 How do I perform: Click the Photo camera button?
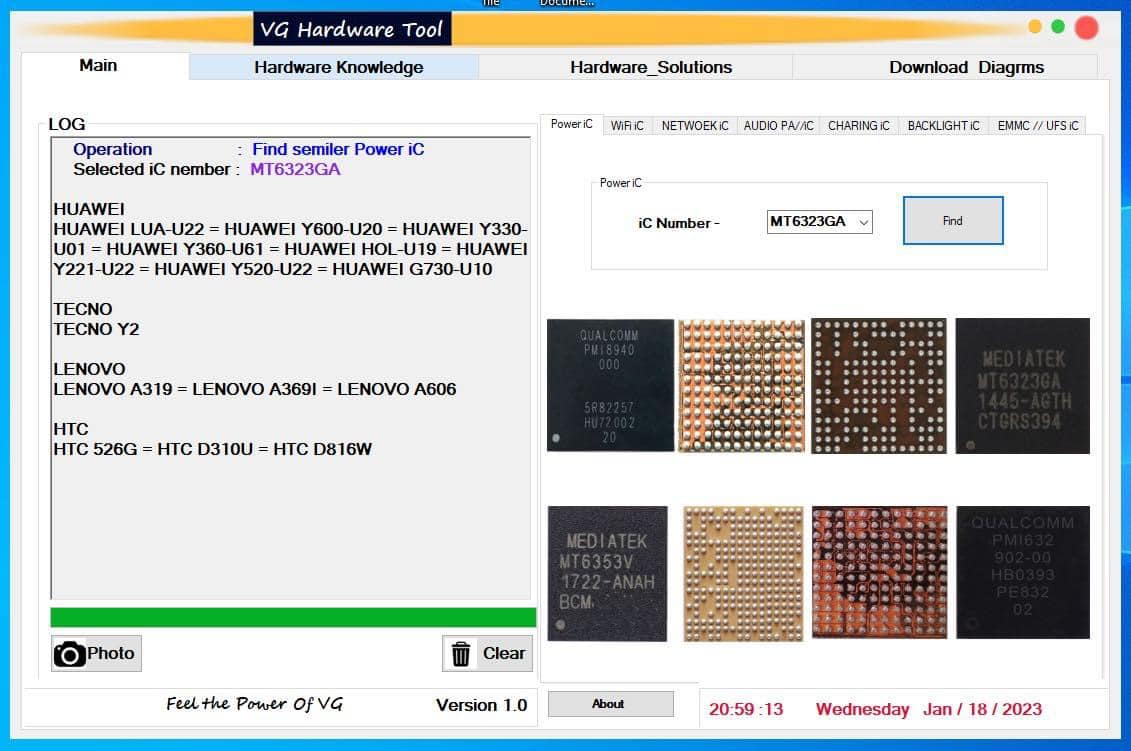click(x=96, y=654)
